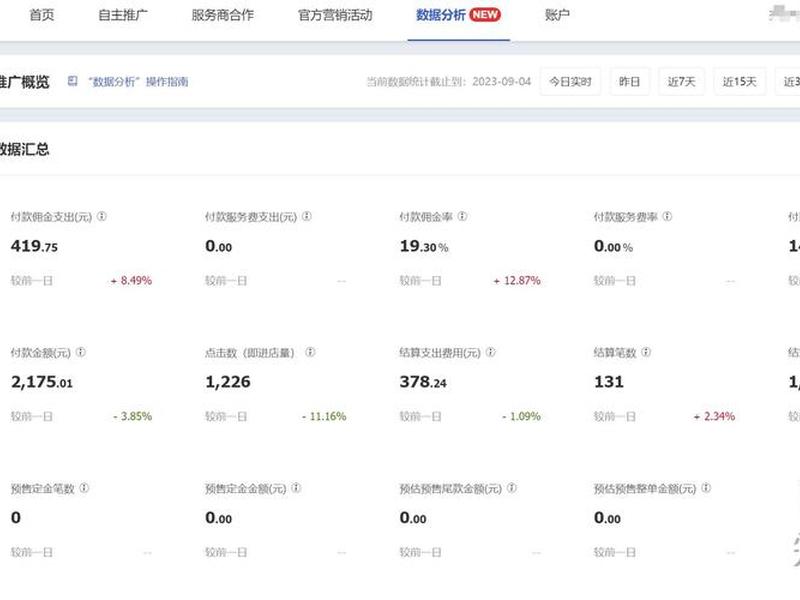Viewport: 800px width, 600px height.
Task: Click the 付款佣金支出(元) metric label
Action: (52, 217)
